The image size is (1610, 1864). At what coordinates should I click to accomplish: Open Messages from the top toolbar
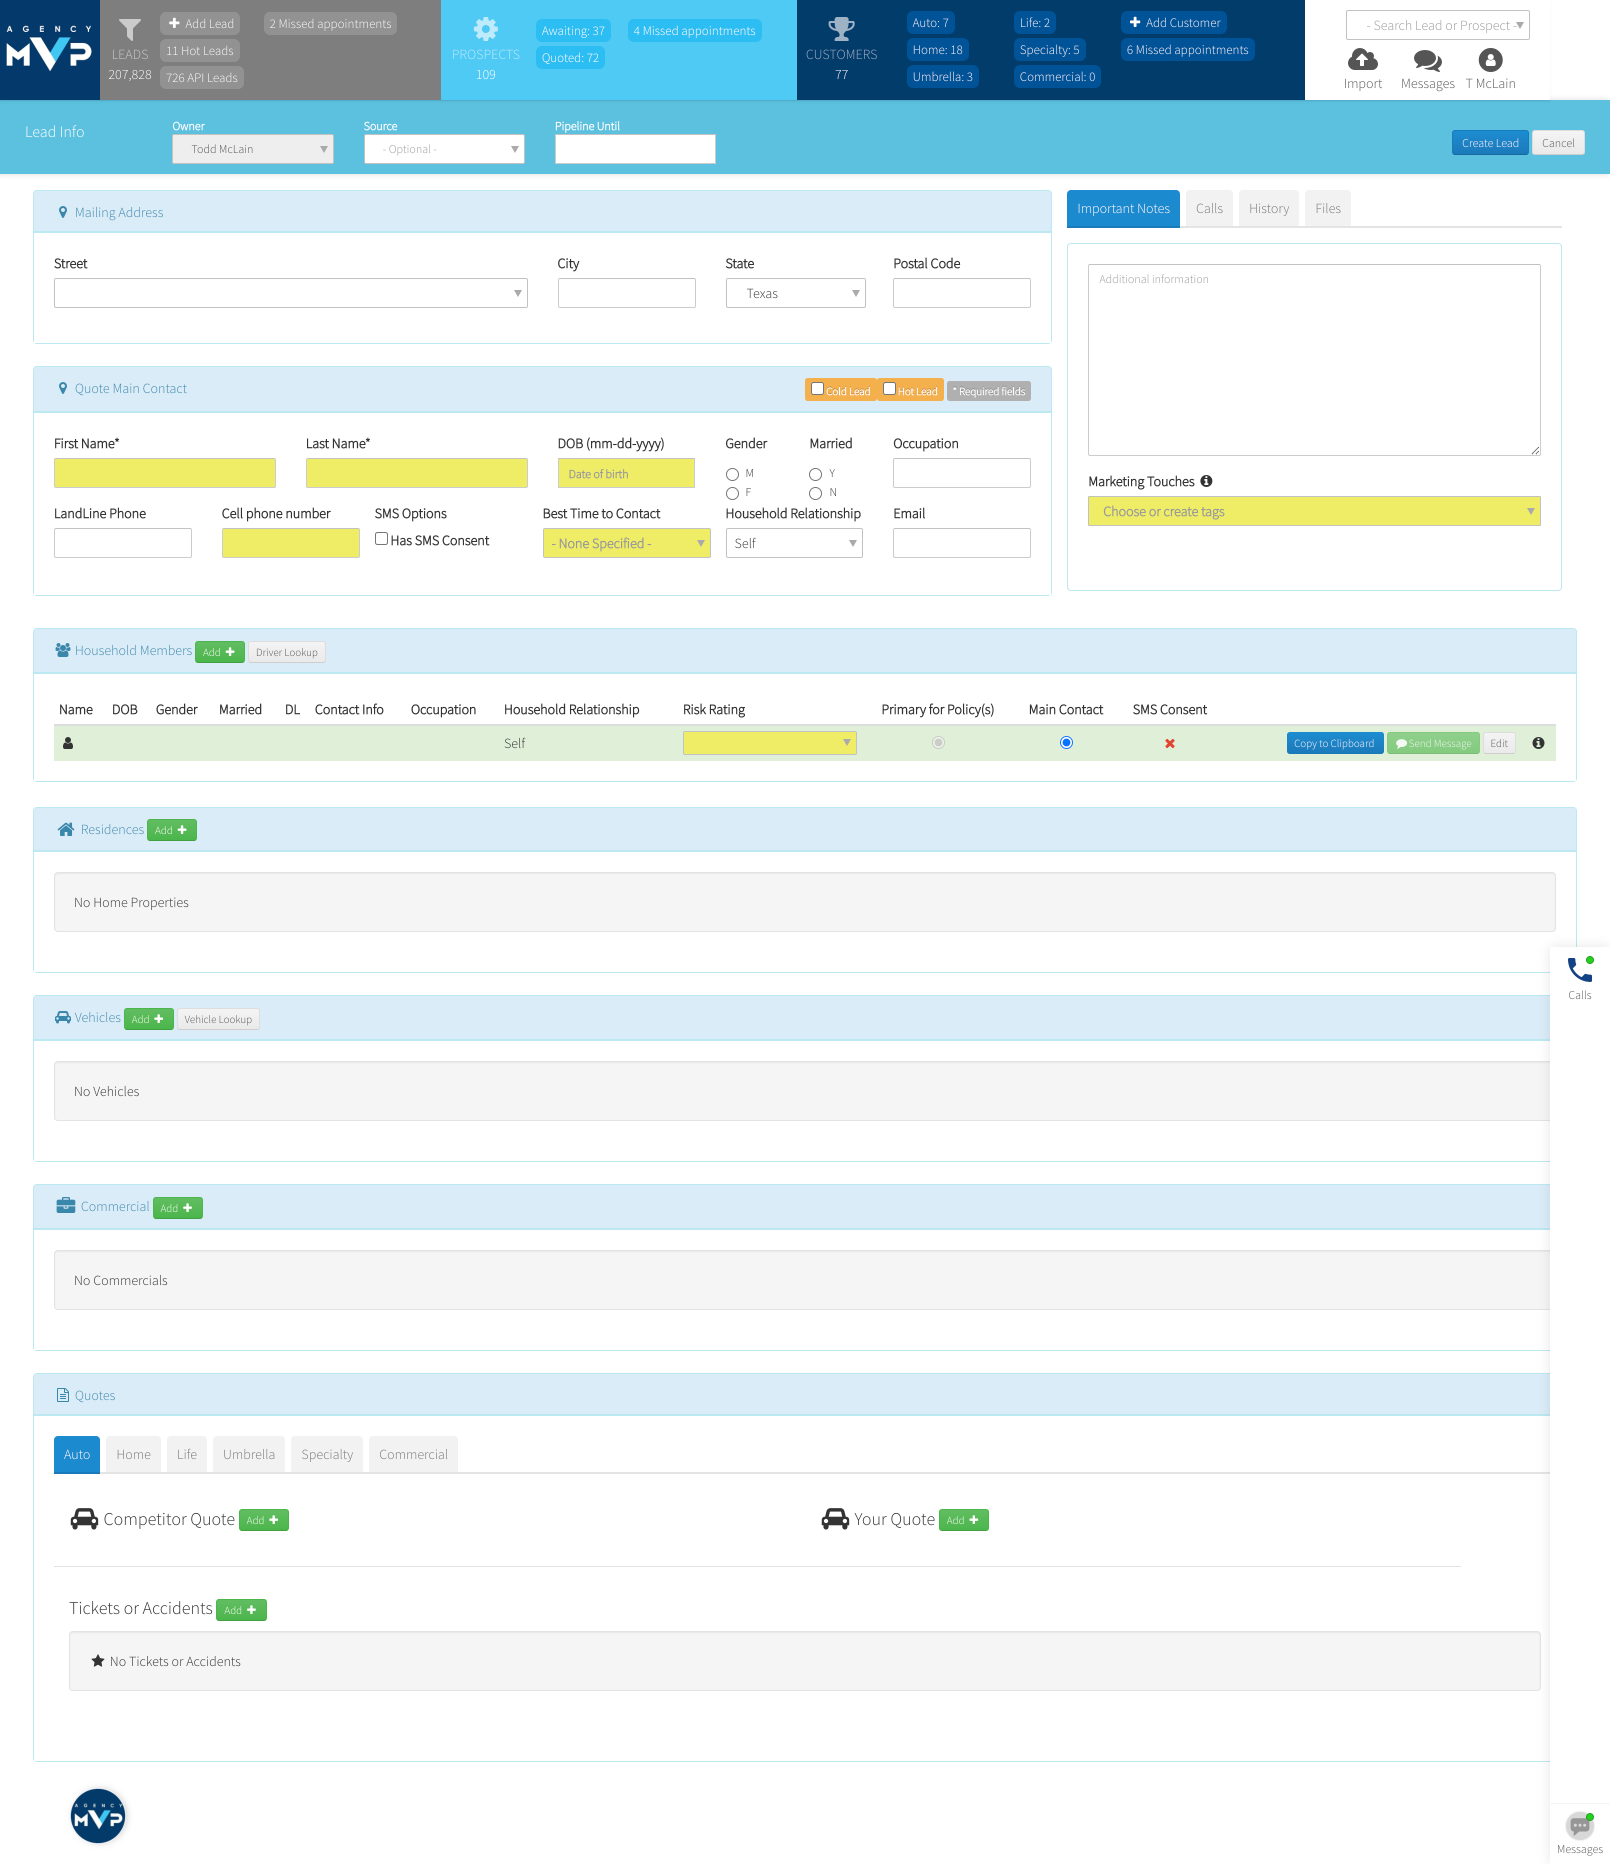click(1427, 60)
